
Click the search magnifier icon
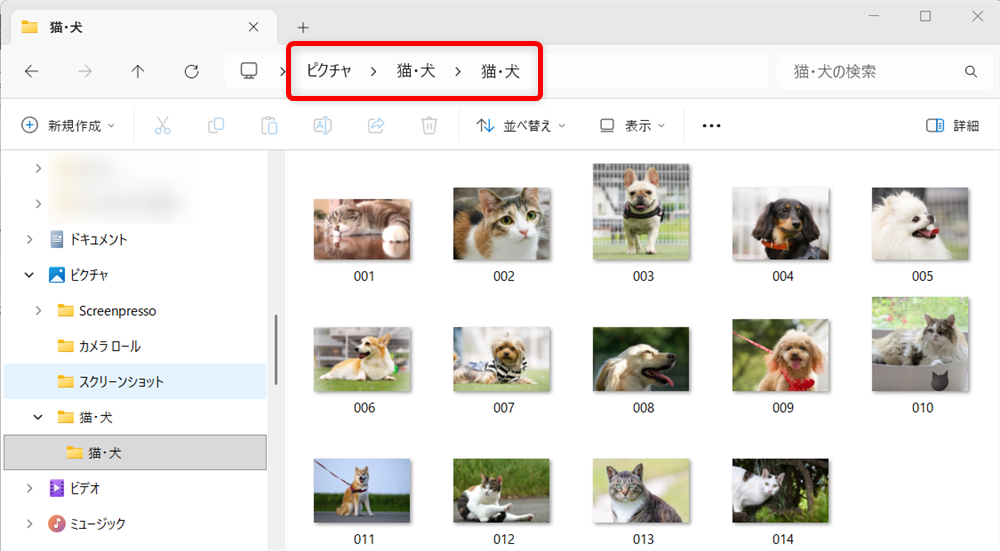[x=971, y=71]
